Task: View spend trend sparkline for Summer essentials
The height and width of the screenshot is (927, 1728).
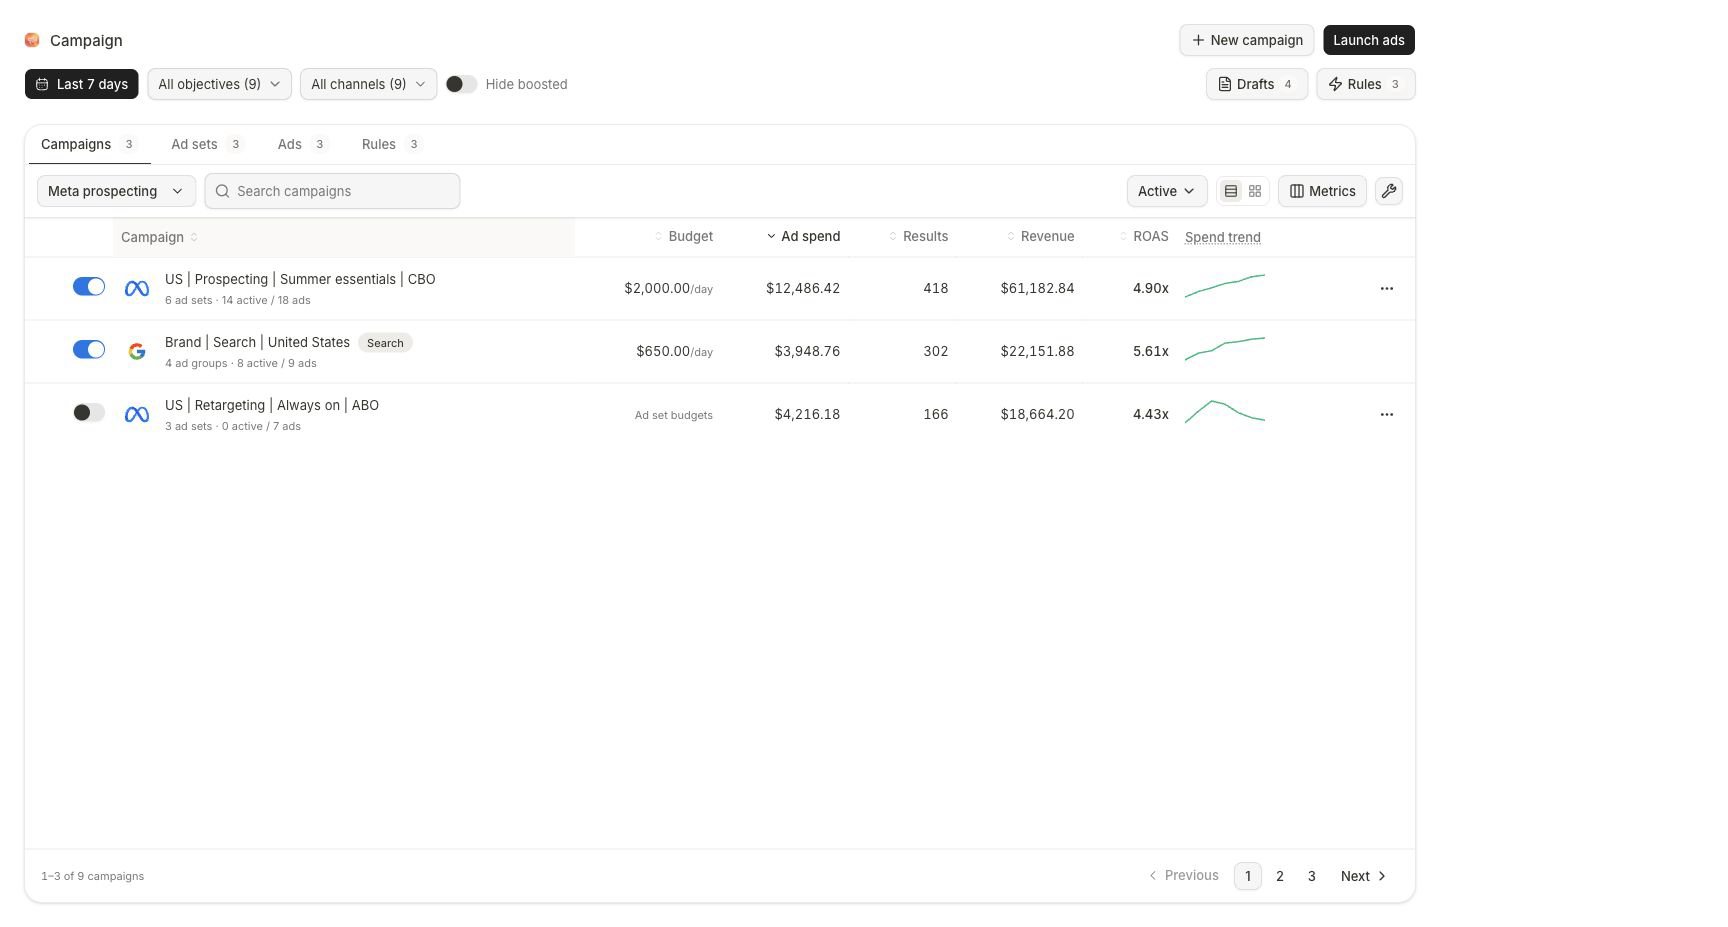Action: click(x=1225, y=286)
